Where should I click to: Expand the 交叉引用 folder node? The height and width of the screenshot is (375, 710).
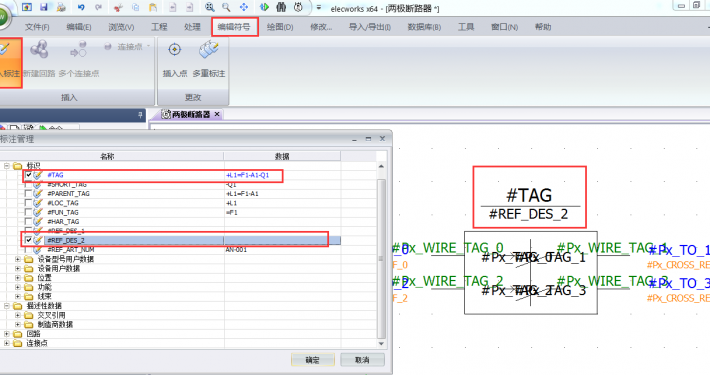pyautogui.click(x=18, y=315)
